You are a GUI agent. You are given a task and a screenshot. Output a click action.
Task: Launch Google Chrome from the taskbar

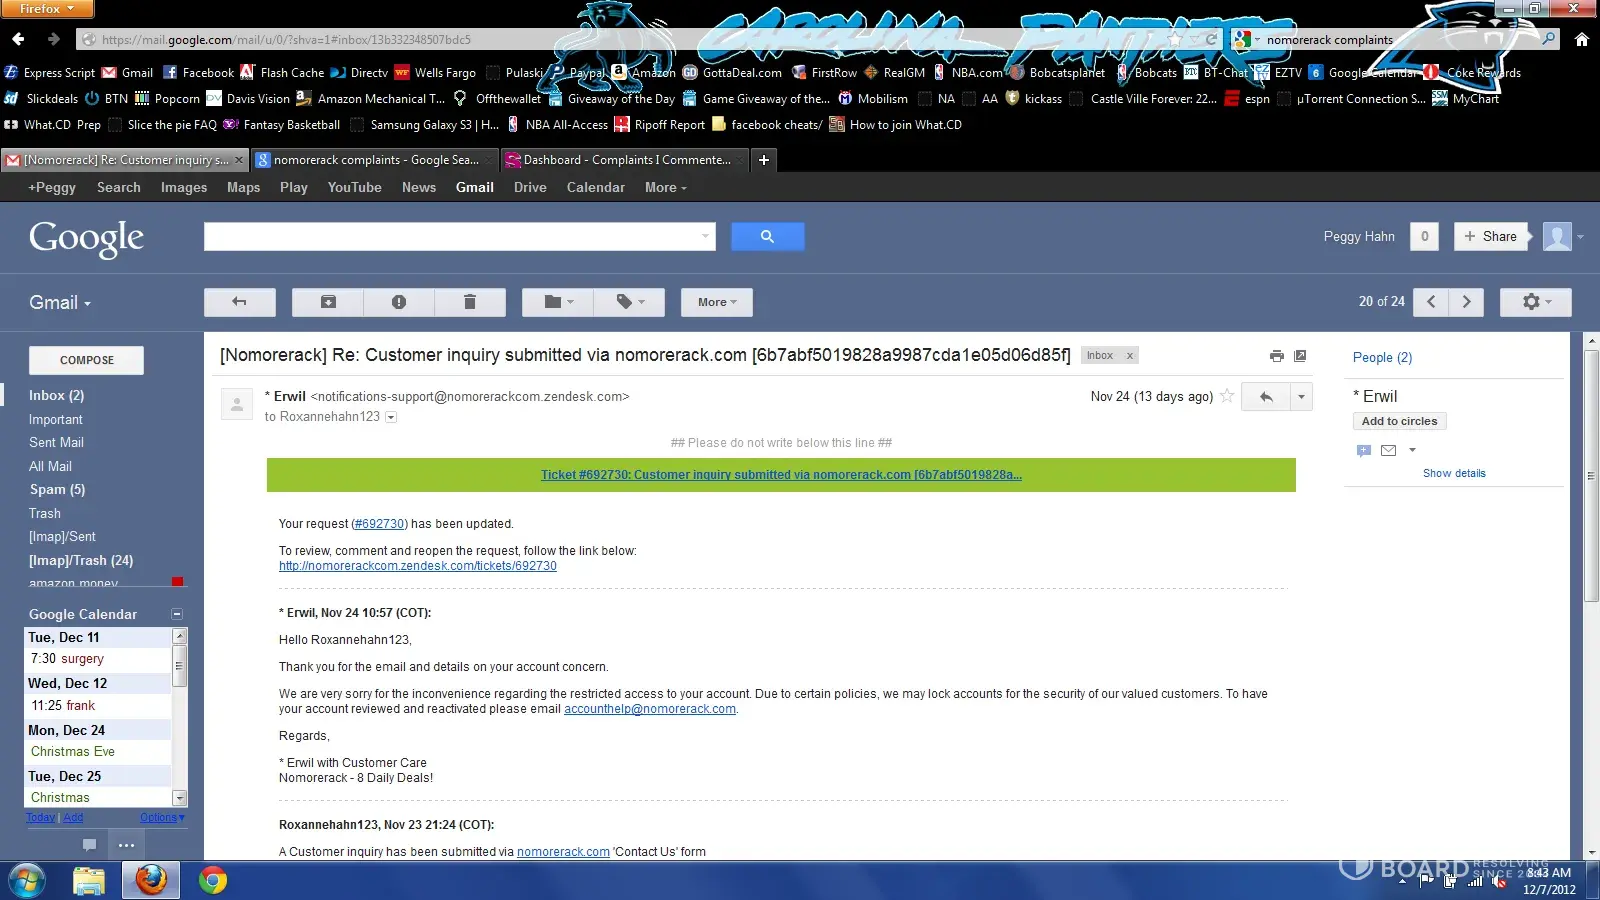click(213, 880)
